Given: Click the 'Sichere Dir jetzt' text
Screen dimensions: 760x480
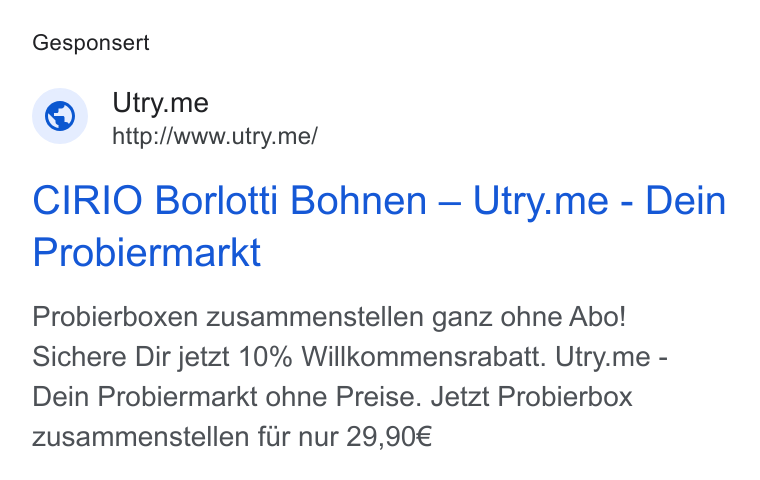Looking at the screenshot, I should pyautogui.click(x=131, y=357).
